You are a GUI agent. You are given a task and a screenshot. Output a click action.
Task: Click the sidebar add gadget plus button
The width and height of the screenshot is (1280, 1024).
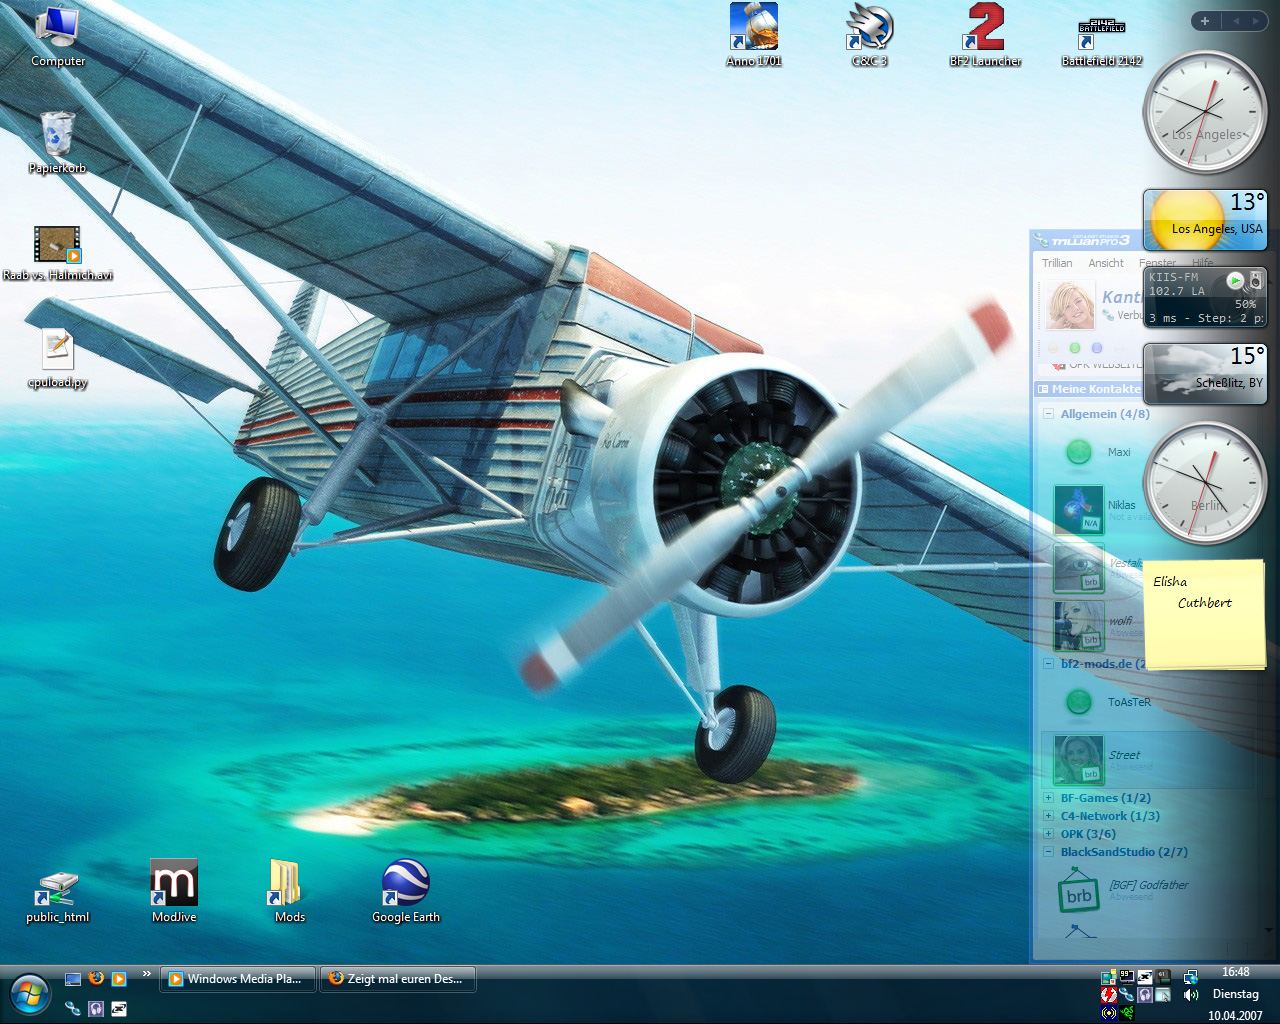click(1205, 21)
